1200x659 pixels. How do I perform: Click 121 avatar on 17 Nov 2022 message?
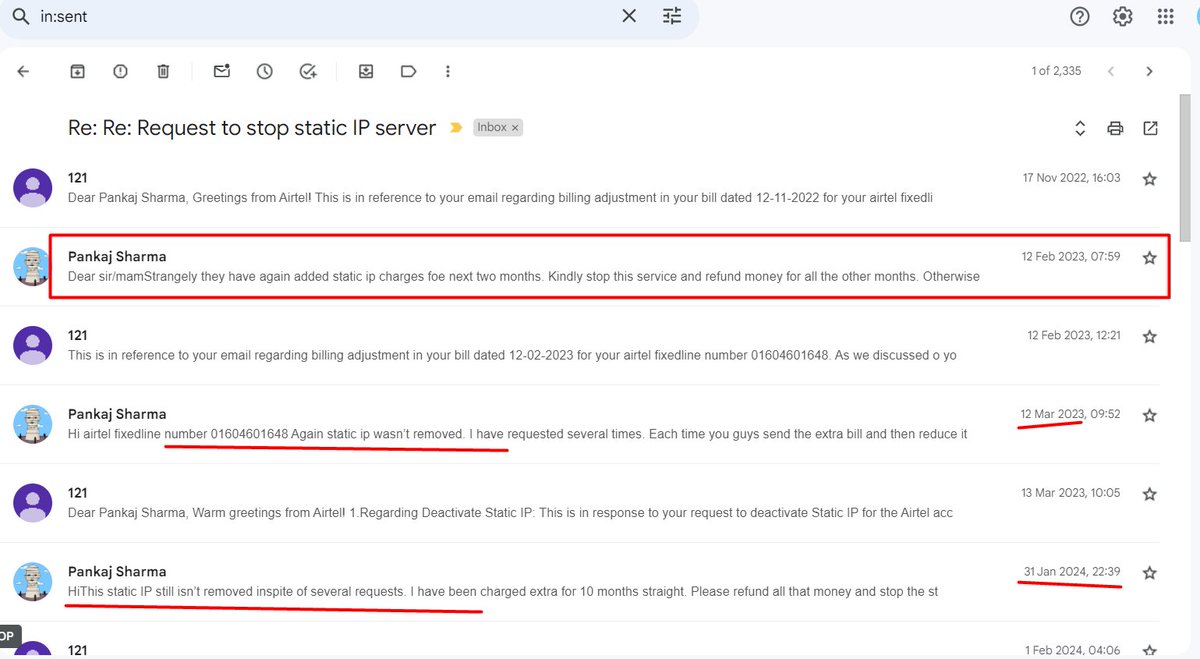pyautogui.click(x=33, y=188)
